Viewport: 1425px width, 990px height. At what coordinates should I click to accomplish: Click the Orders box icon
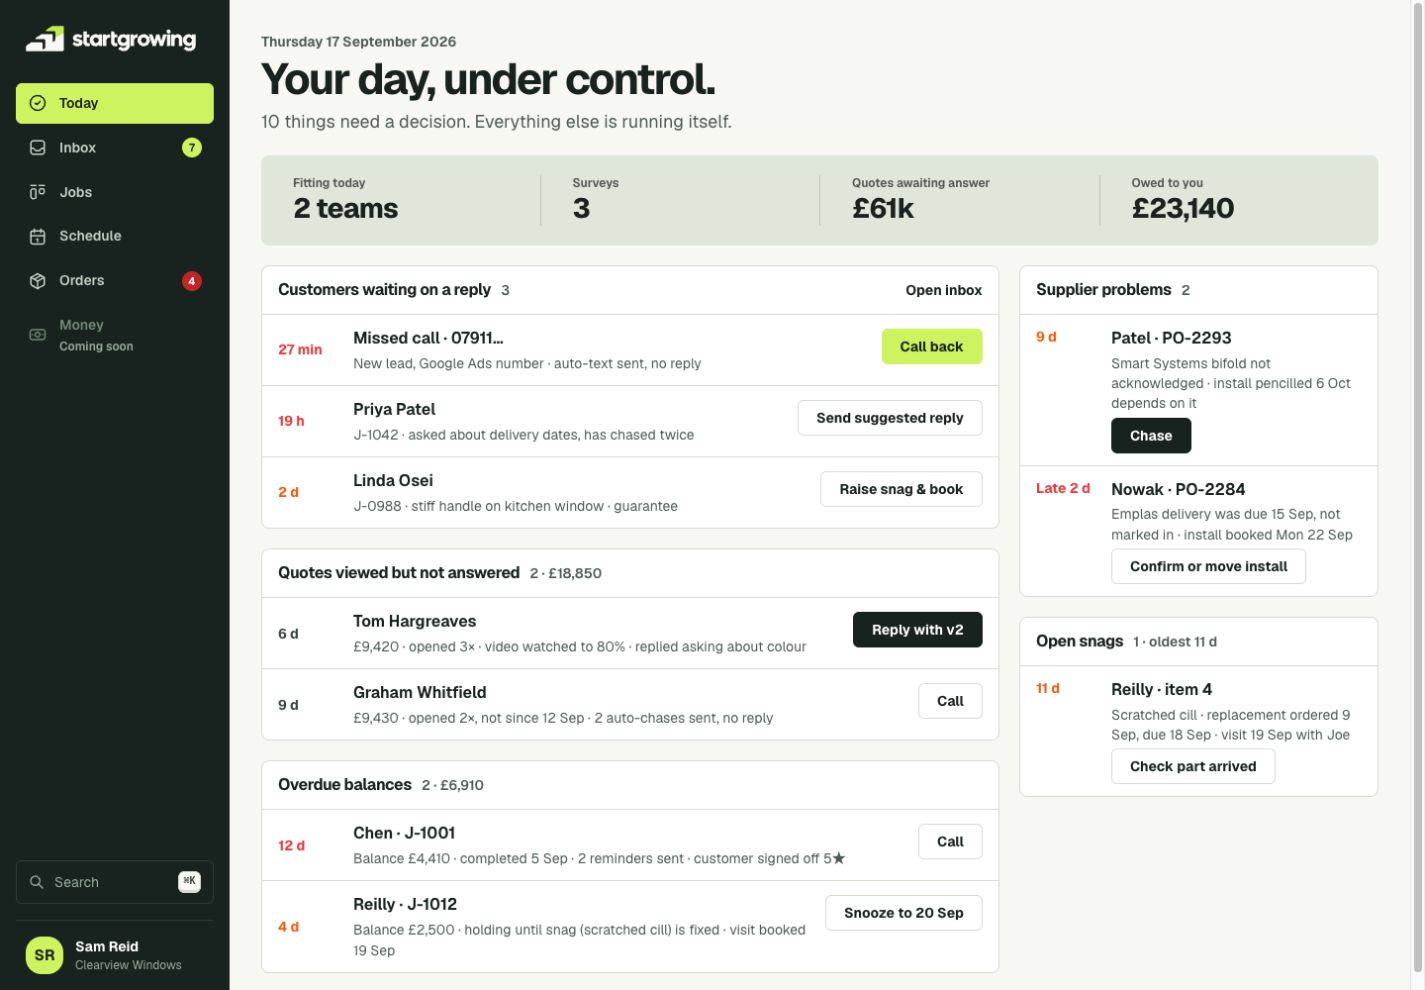click(38, 281)
